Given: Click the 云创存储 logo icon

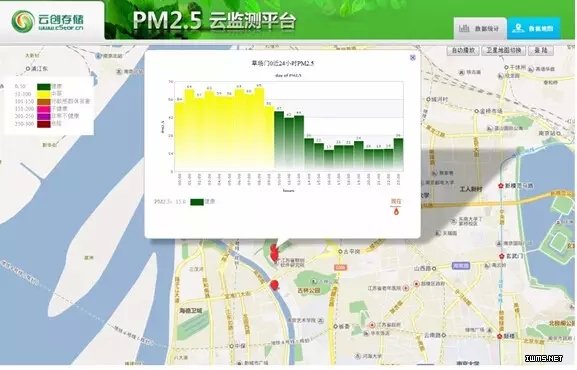Looking at the screenshot, I should coord(23,21).
